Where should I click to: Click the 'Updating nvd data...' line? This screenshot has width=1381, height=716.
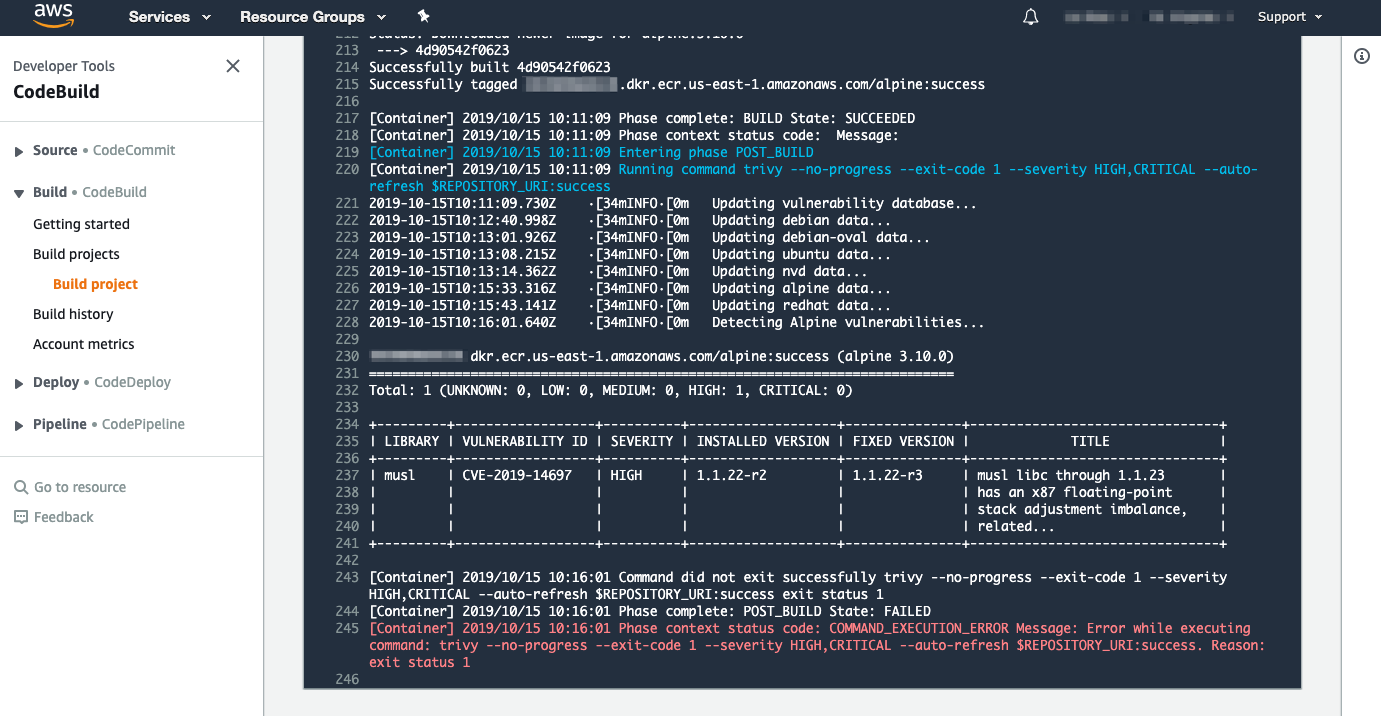pos(618,271)
